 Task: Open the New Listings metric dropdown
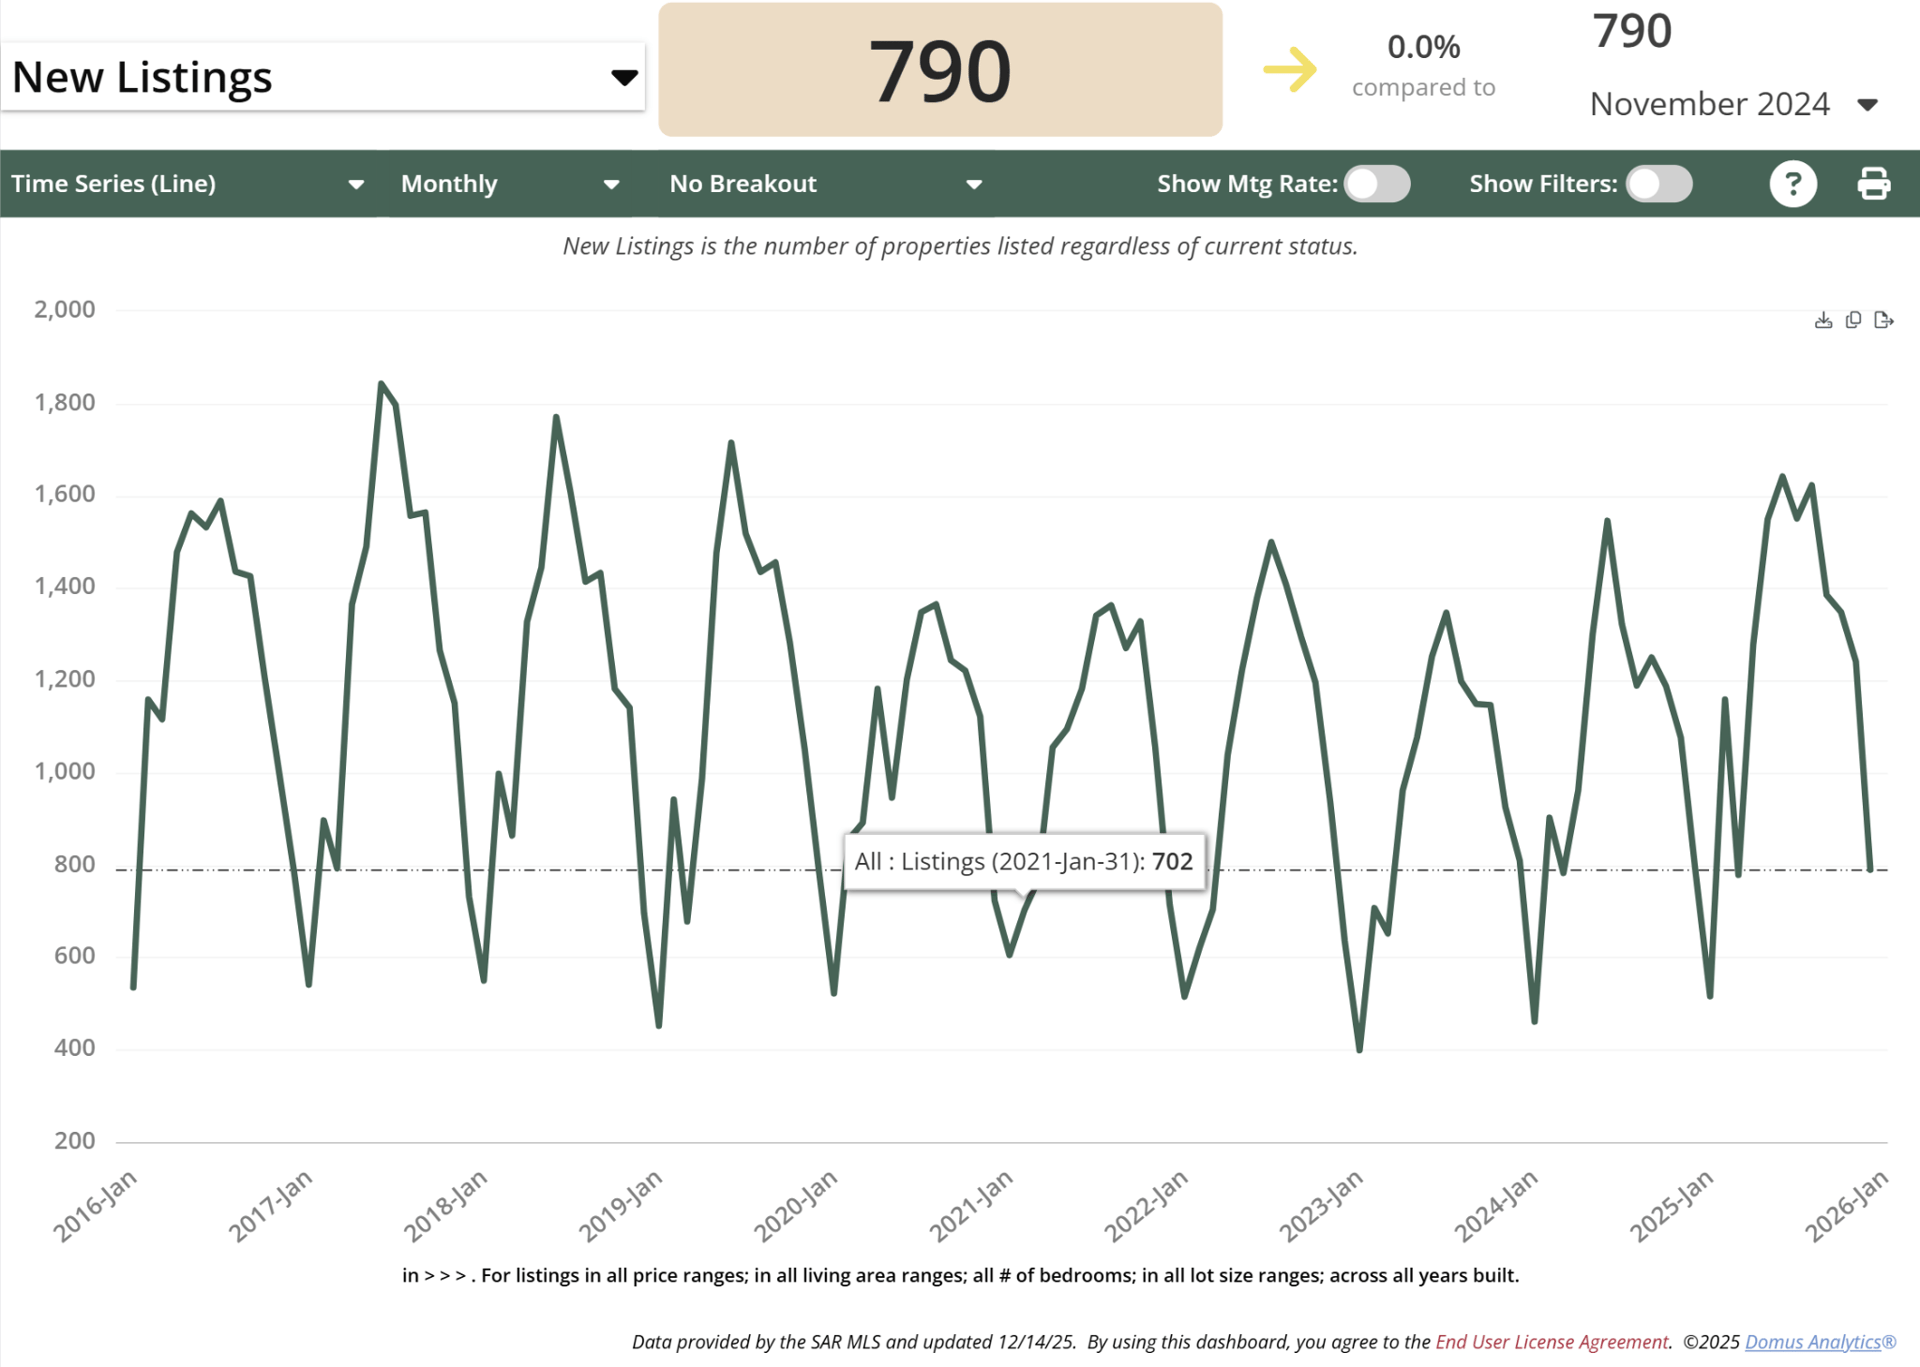click(x=322, y=77)
